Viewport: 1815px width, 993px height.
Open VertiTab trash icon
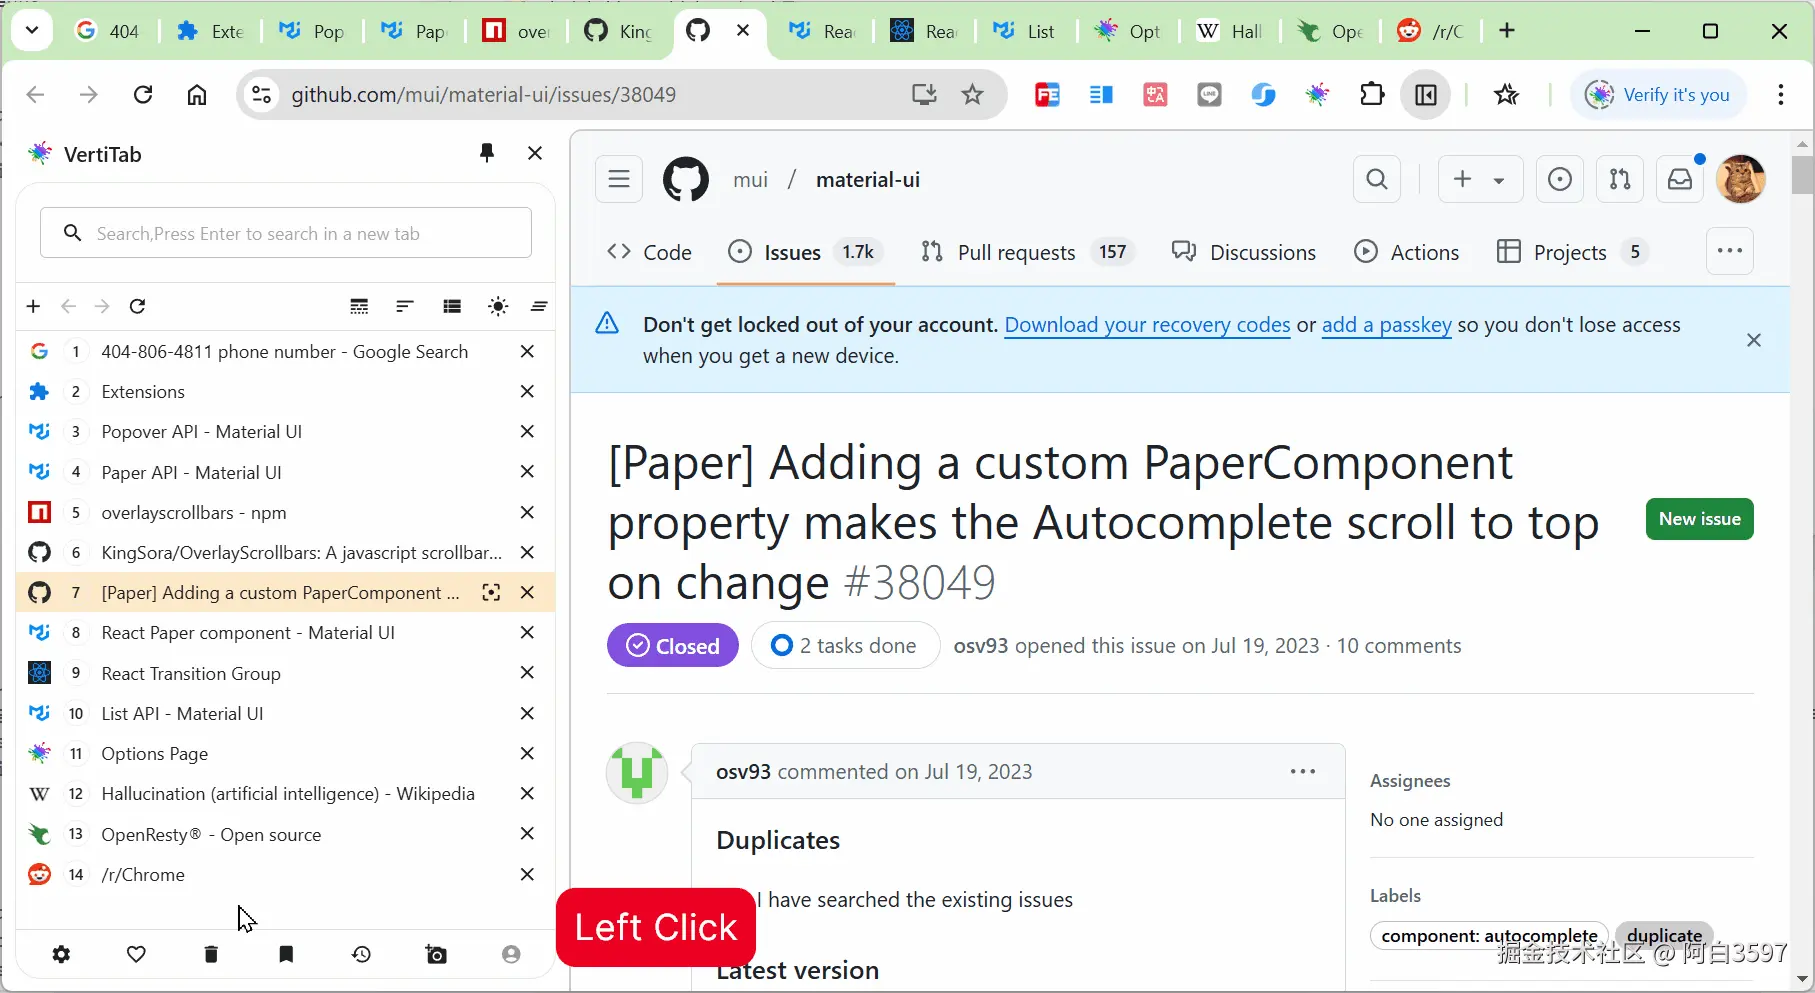tap(211, 954)
